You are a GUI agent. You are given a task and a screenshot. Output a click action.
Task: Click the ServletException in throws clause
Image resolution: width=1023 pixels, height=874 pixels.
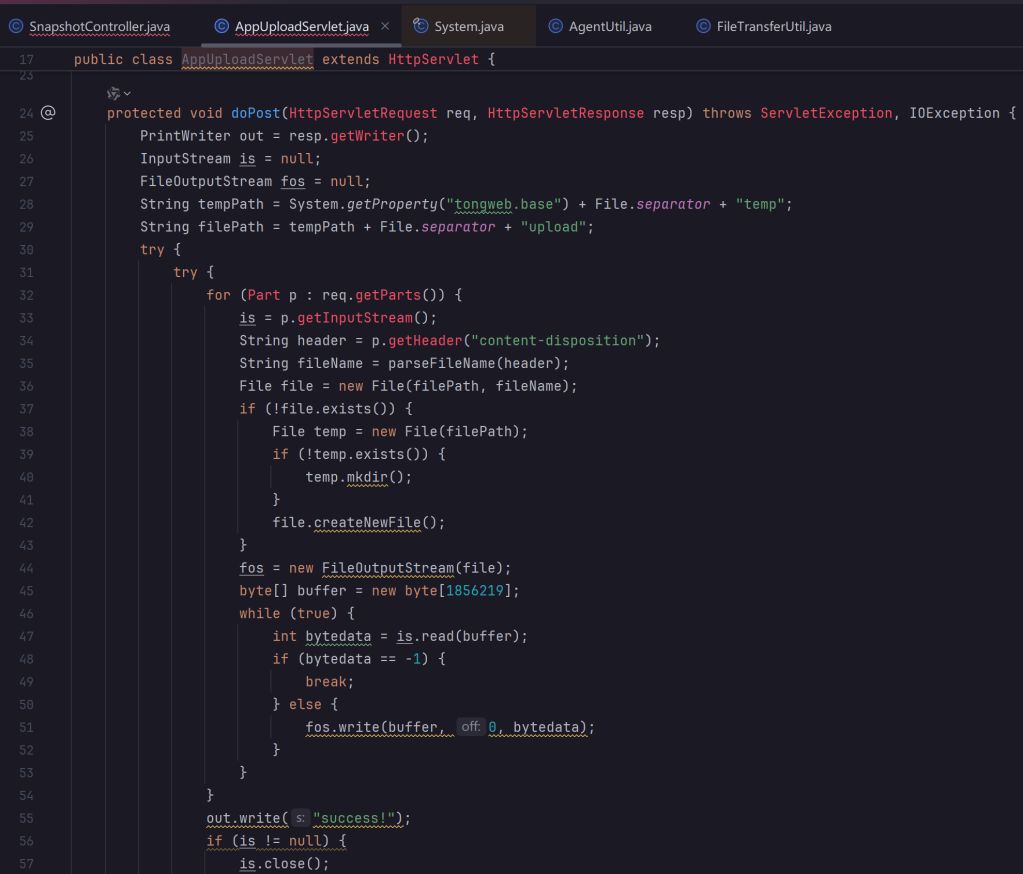tap(826, 113)
